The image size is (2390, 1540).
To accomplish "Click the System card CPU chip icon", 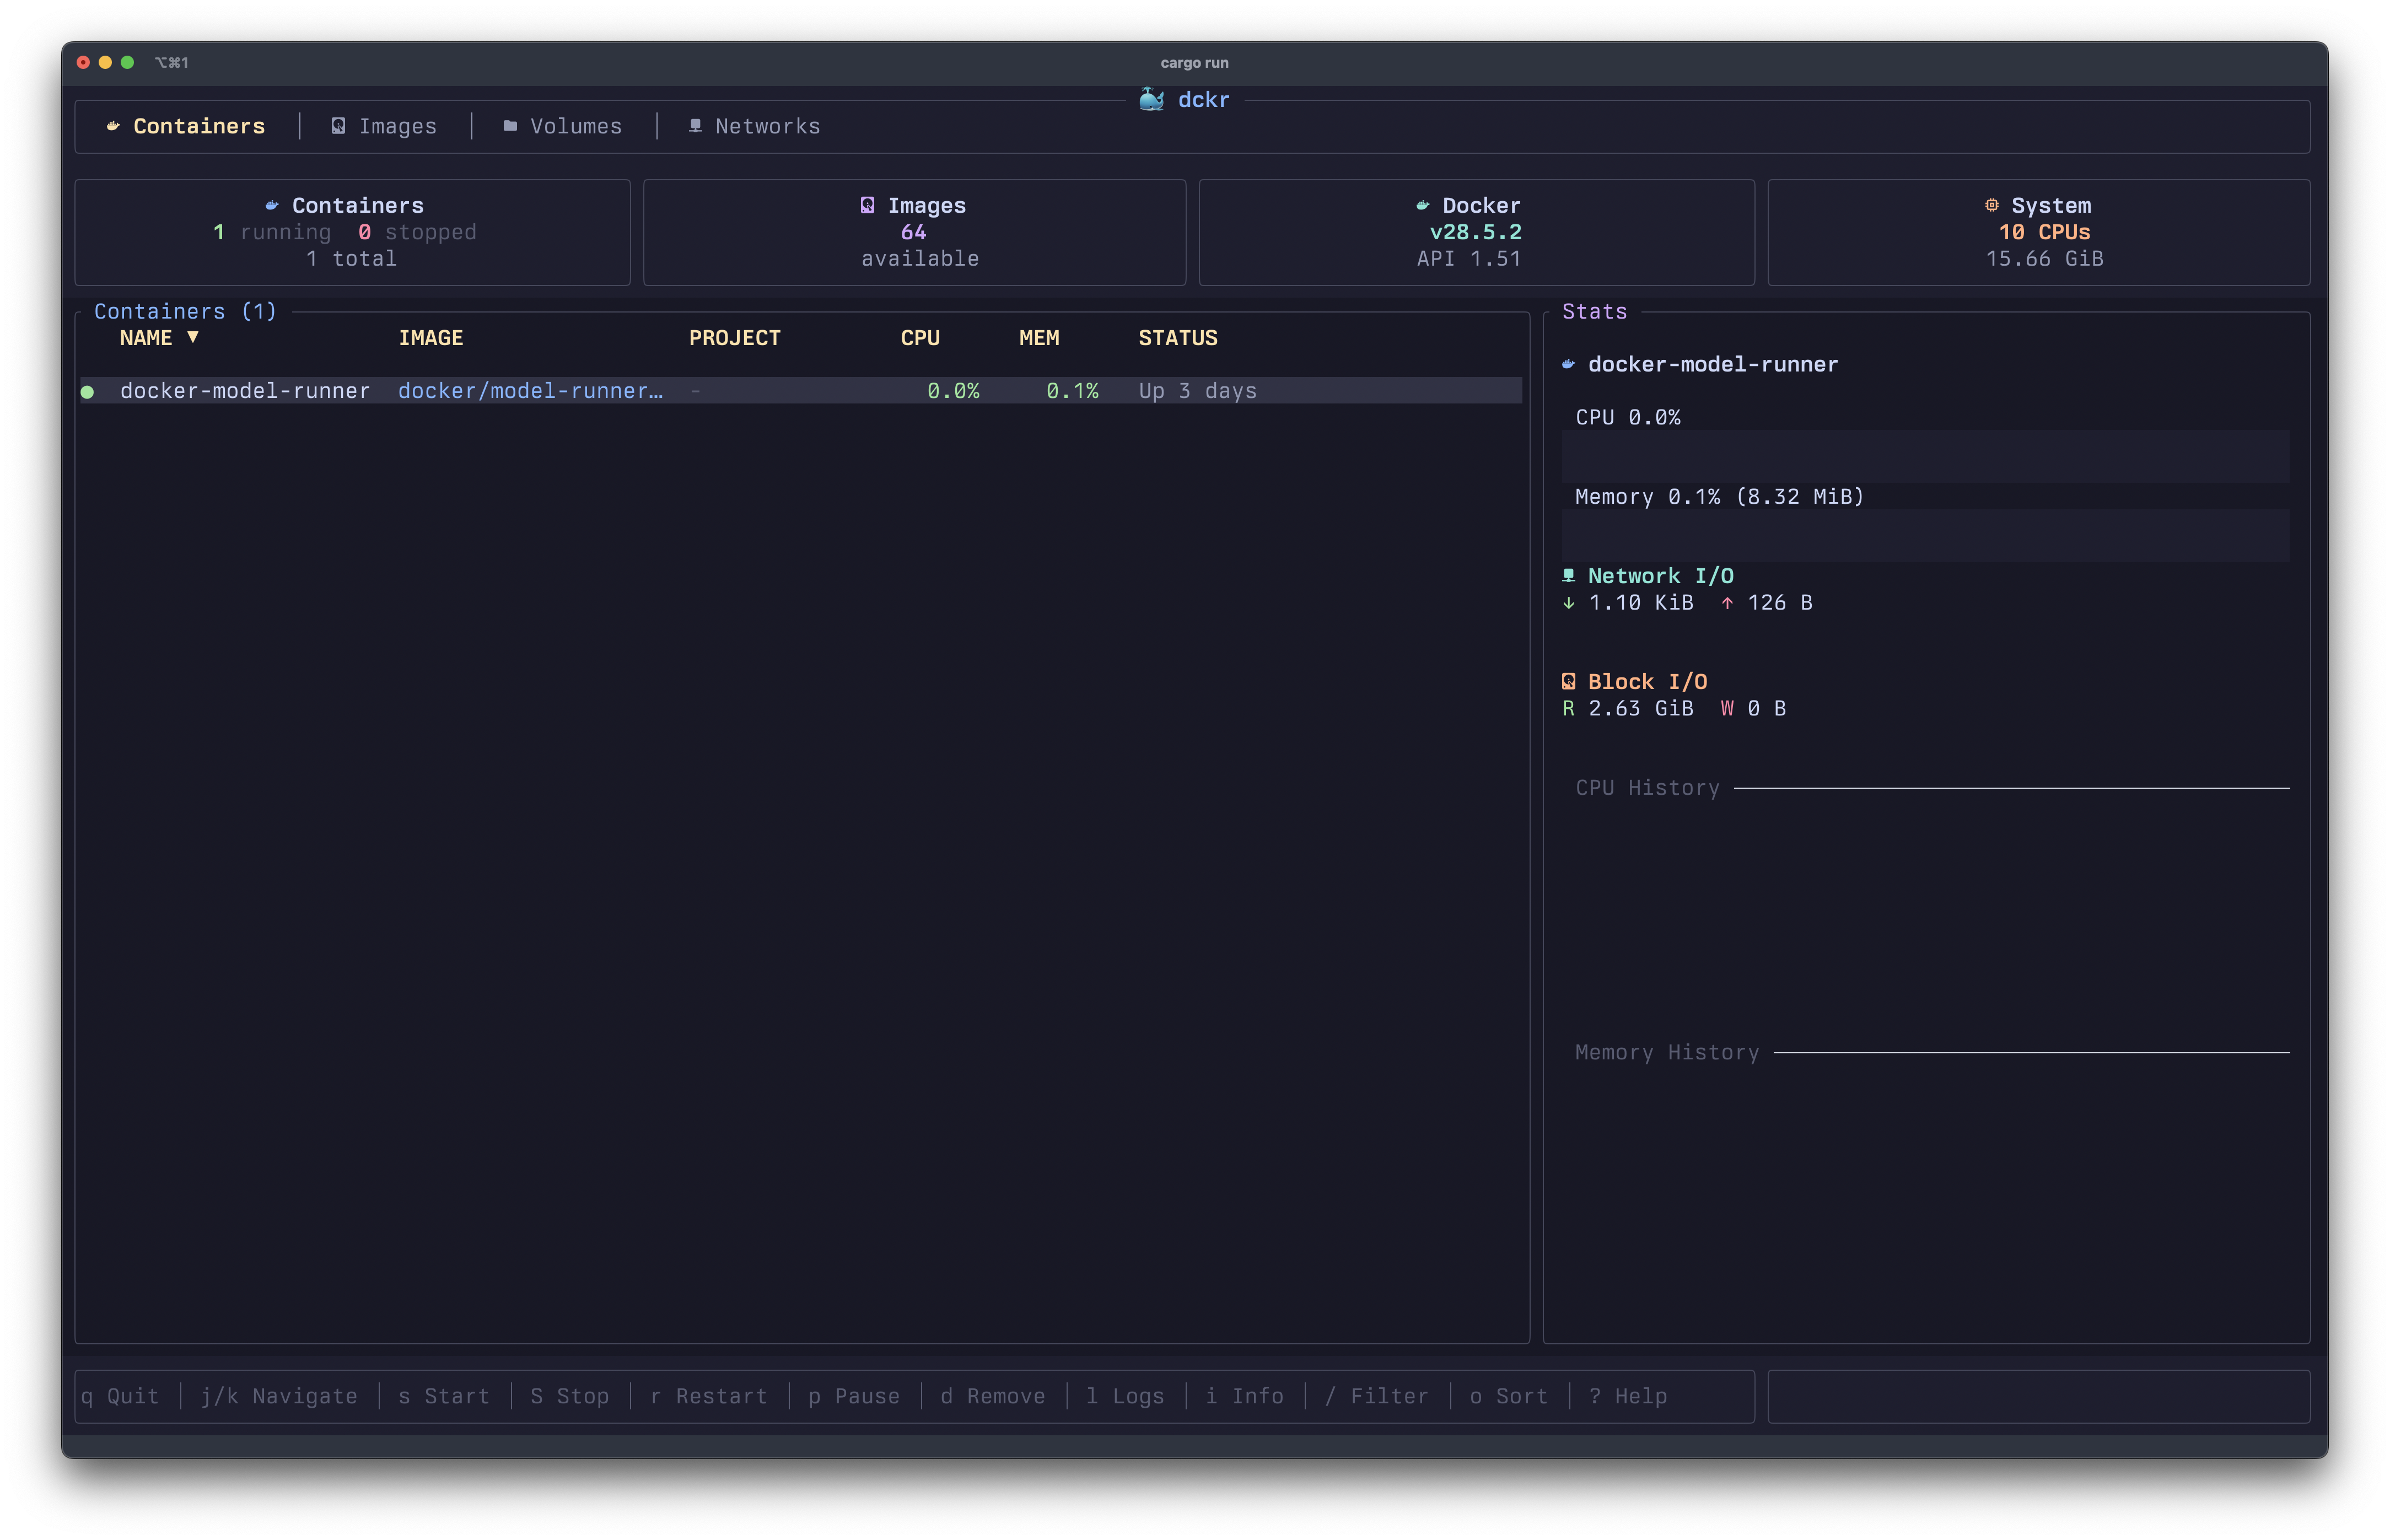I will (x=1991, y=205).
